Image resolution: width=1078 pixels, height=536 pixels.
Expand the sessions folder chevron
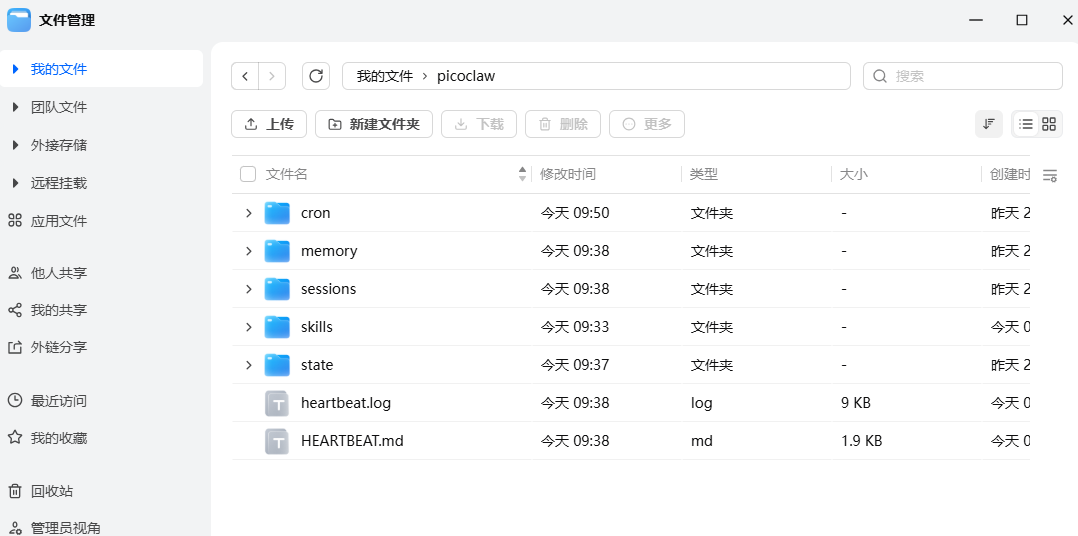248,289
